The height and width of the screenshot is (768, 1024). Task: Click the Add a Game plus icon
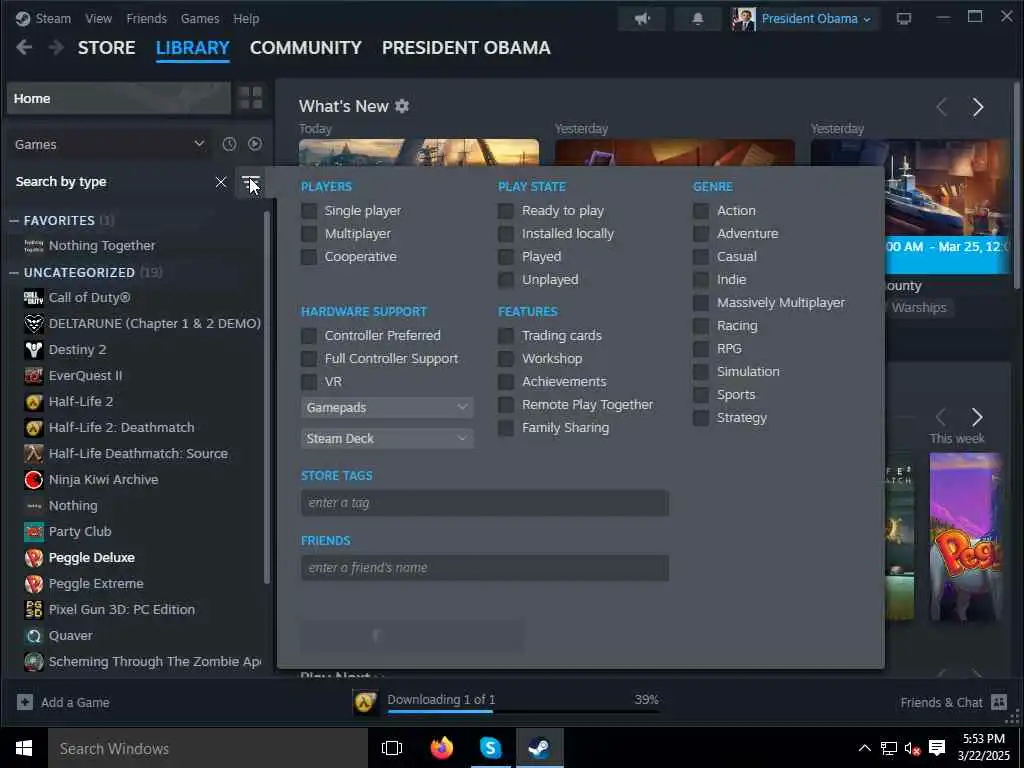click(x=25, y=703)
